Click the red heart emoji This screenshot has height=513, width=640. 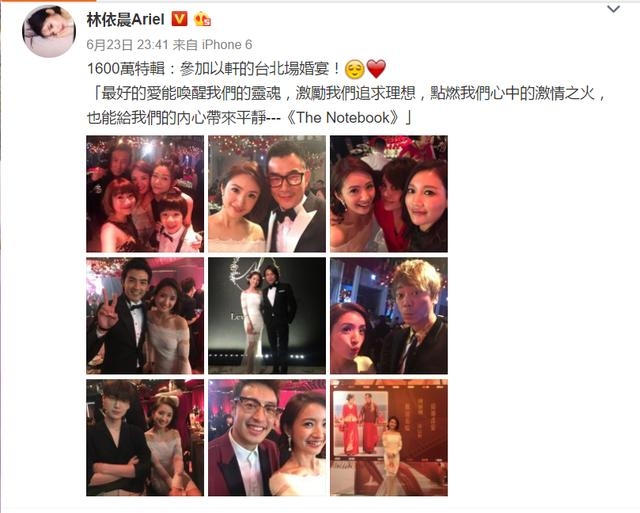pyautogui.click(x=376, y=69)
